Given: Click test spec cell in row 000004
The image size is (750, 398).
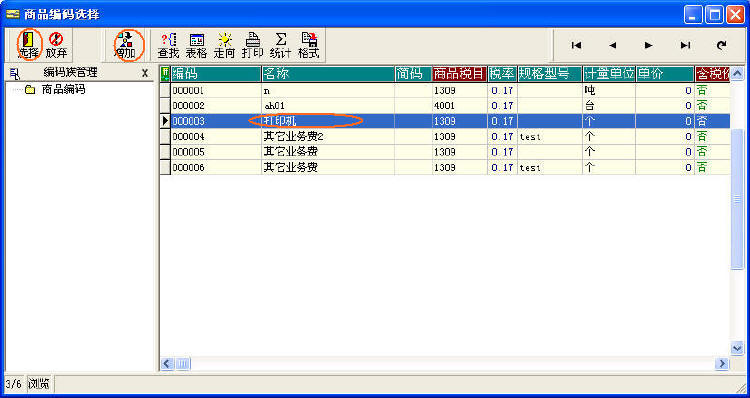Looking at the screenshot, I should 550,137.
